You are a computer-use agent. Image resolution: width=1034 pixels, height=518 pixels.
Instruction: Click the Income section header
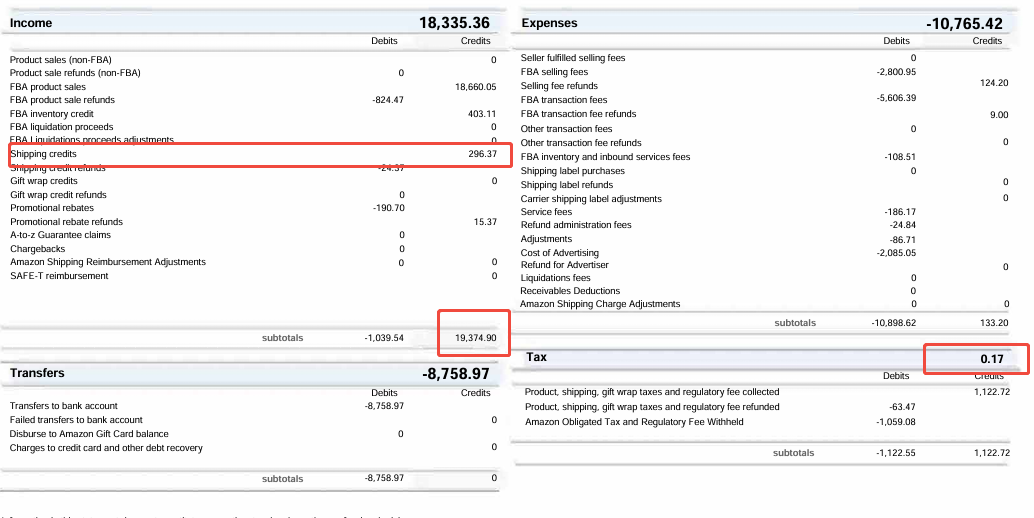31,23
